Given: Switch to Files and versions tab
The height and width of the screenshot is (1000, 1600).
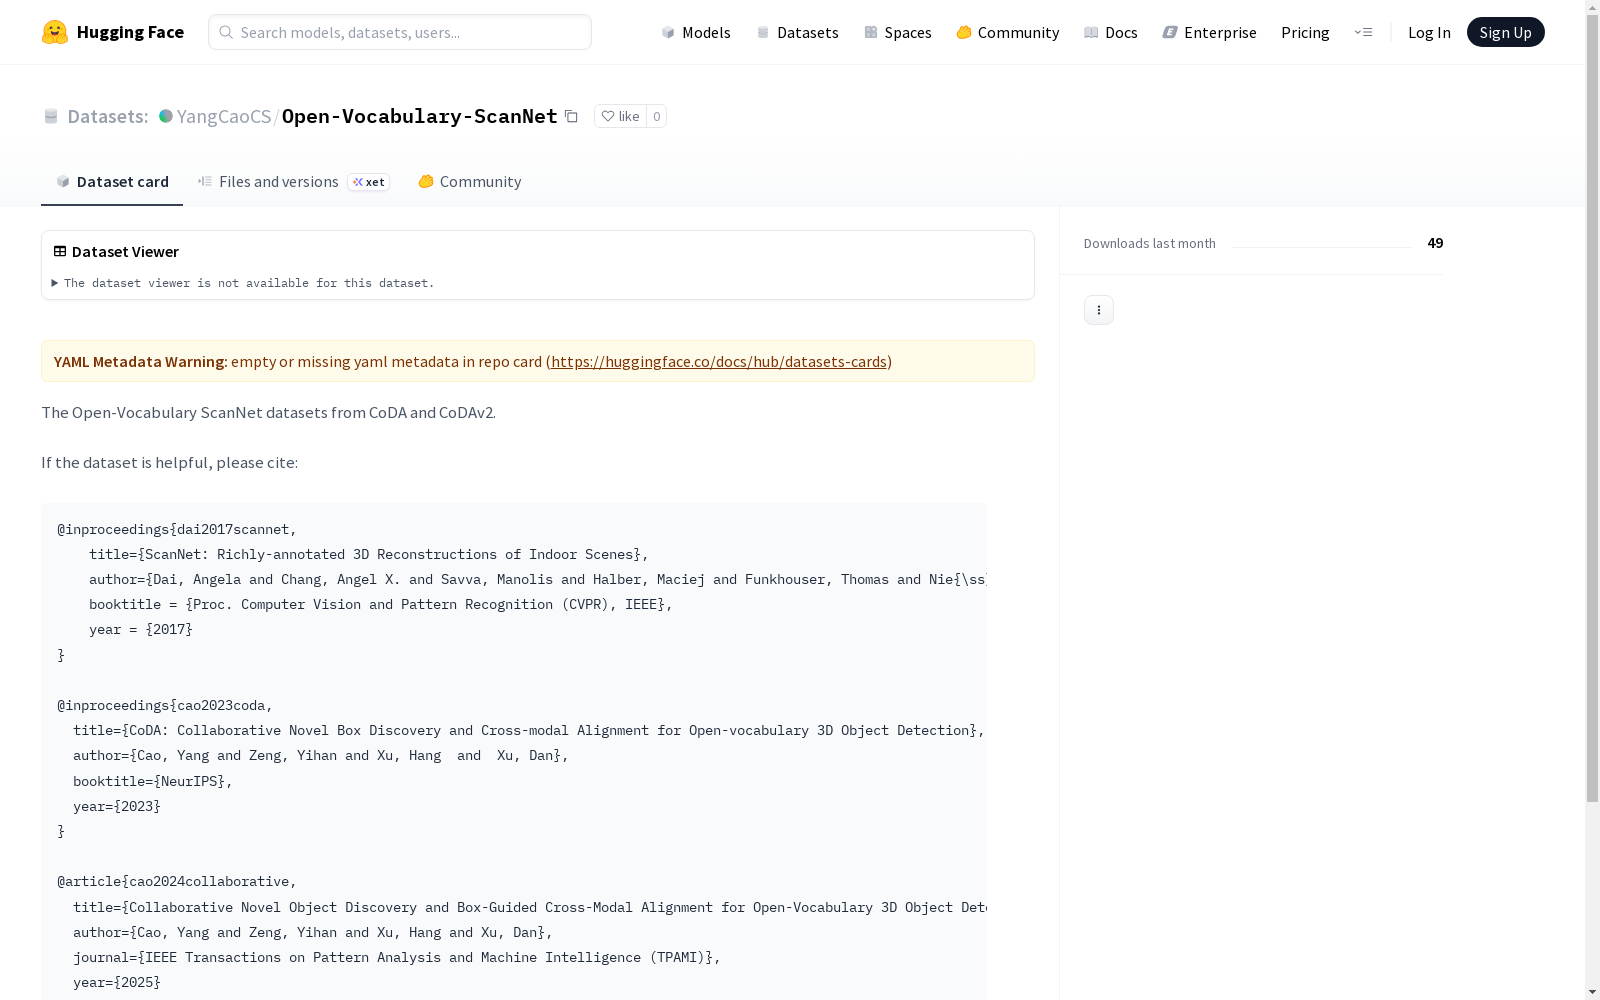Looking at the screenshot, I should (x=293, y=181).
